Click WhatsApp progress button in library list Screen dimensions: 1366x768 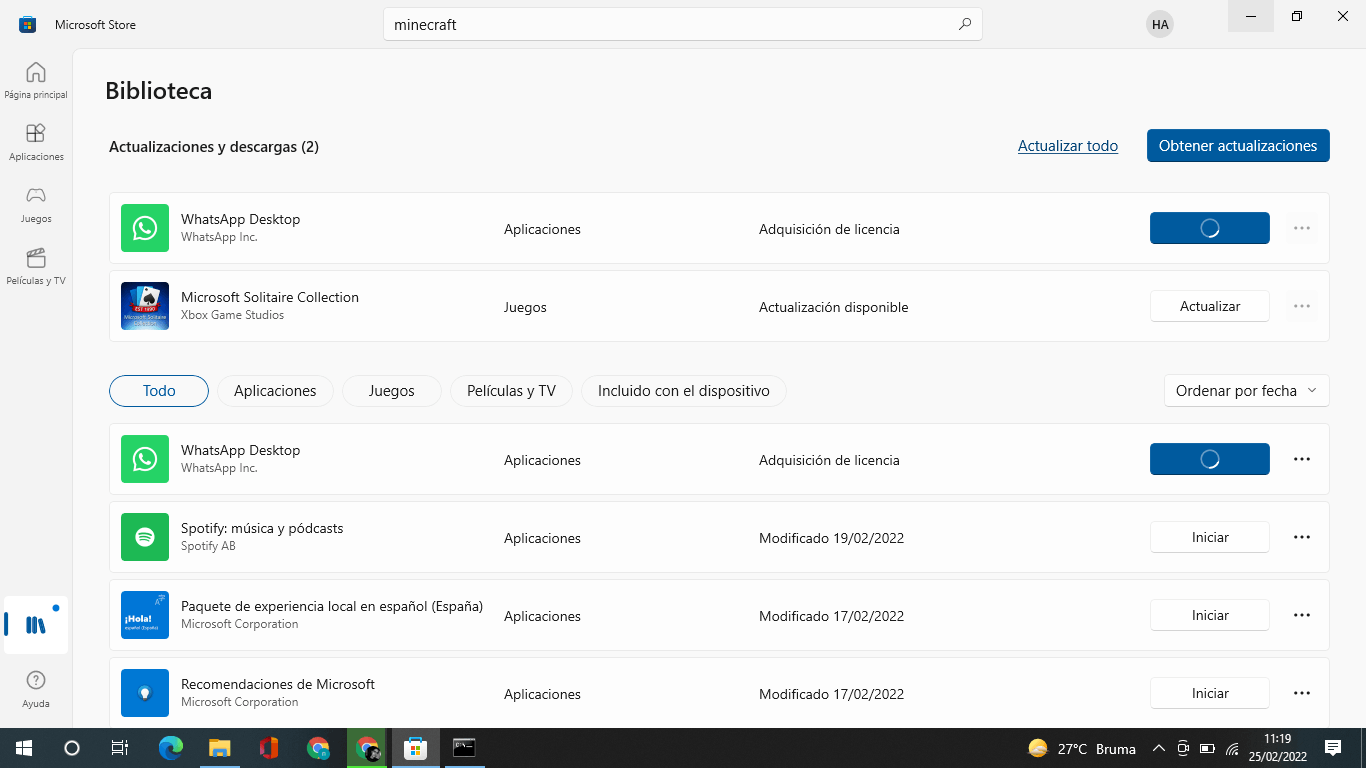point(1210,459)
